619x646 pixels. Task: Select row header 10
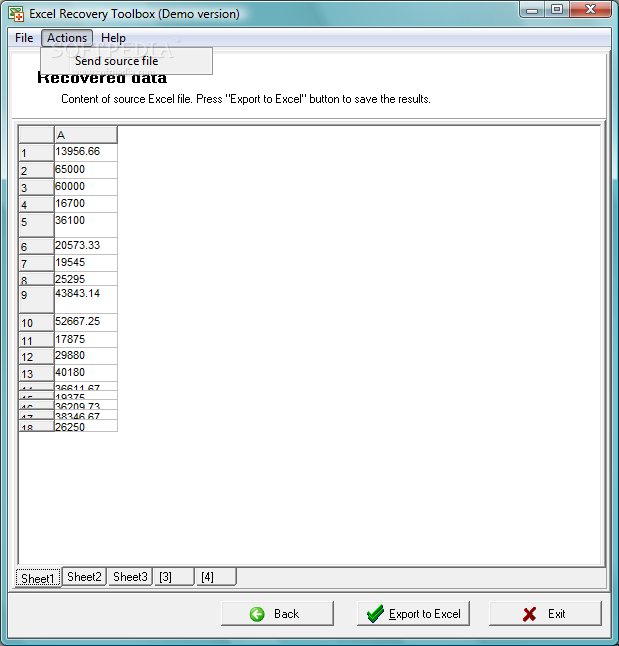37,322
